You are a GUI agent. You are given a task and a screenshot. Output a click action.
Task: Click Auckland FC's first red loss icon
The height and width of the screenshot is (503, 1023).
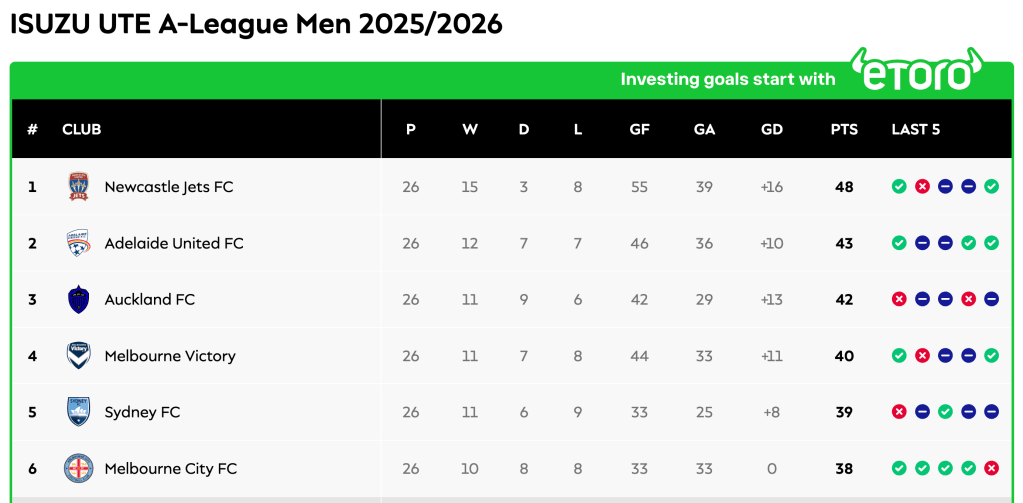click(x=899, y=299)
